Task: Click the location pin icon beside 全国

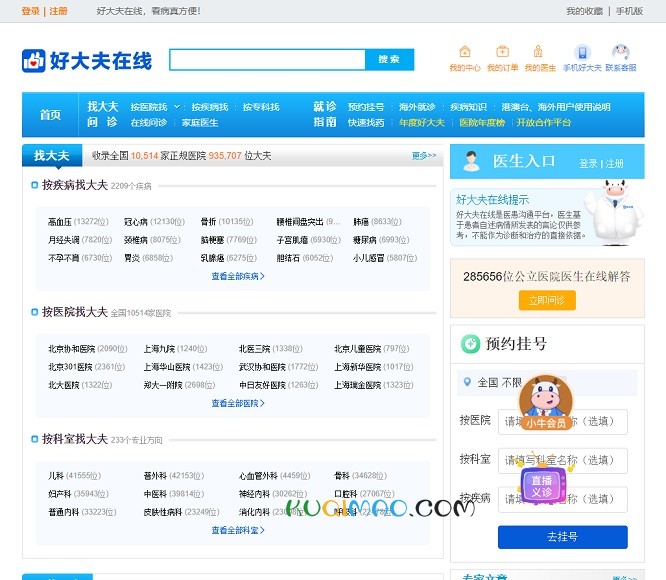Action: pyautogui.click(x=467, y=382)
